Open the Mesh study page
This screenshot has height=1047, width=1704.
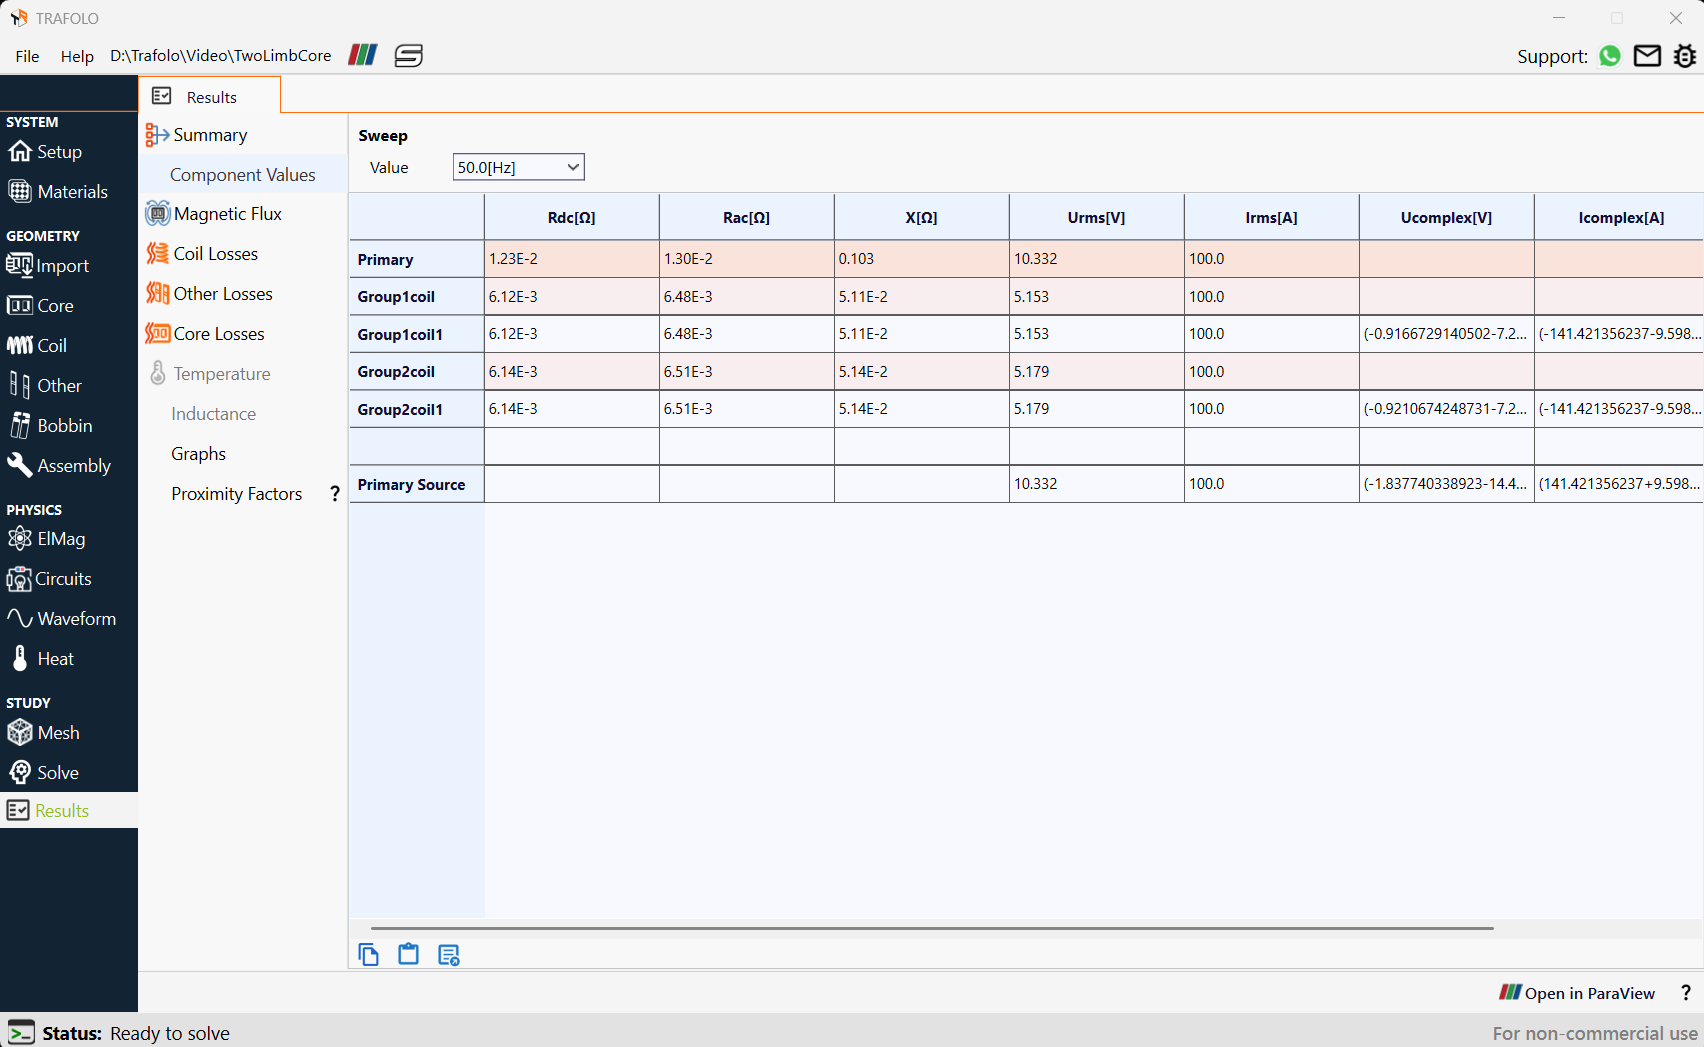pyautogui.click(x=44, y=733)
